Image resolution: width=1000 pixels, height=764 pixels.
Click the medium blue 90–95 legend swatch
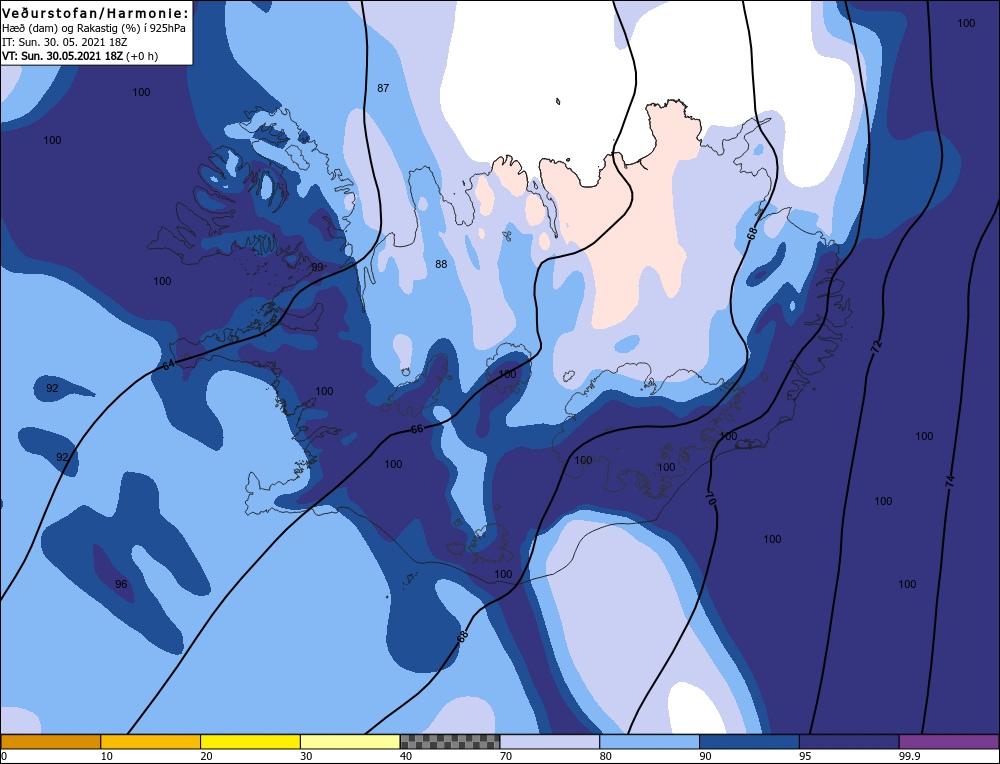(x=749, y=742)
